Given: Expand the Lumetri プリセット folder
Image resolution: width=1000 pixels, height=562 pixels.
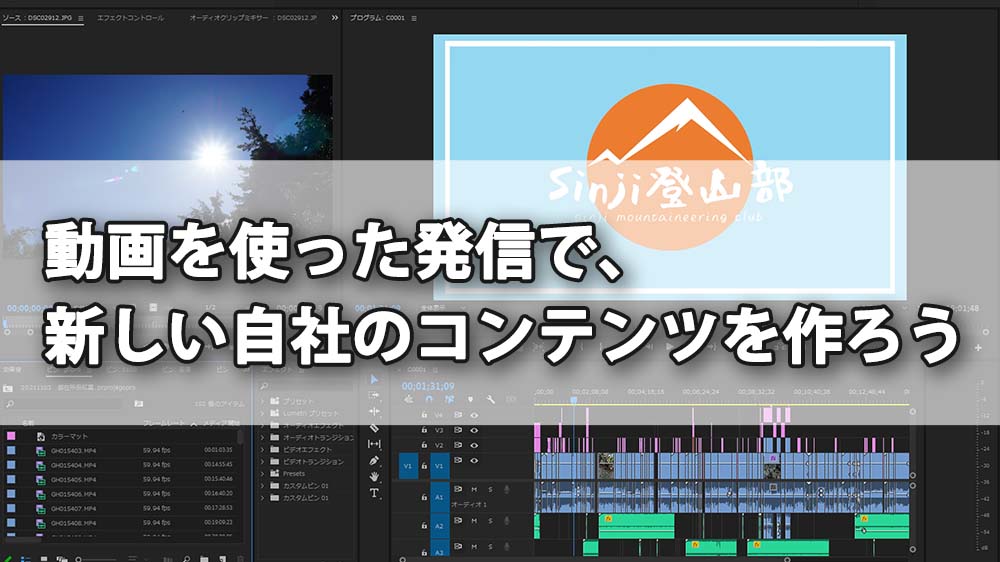Looking at the screenshot, I should coord(262,413).
